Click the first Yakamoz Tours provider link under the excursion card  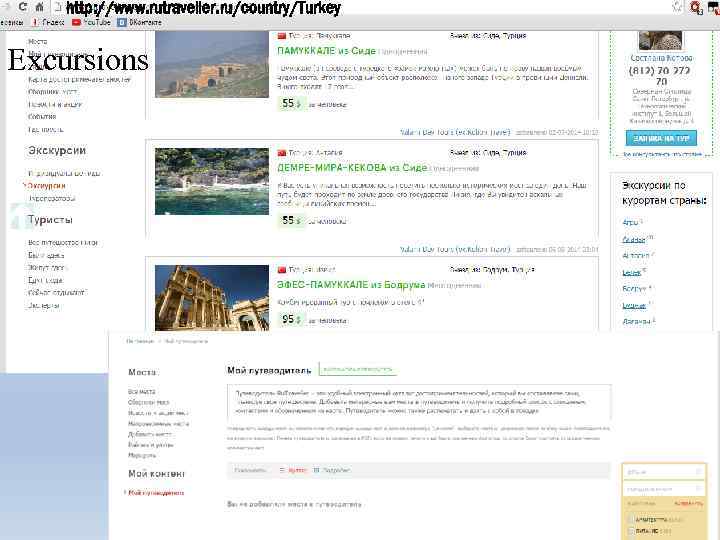455,132
